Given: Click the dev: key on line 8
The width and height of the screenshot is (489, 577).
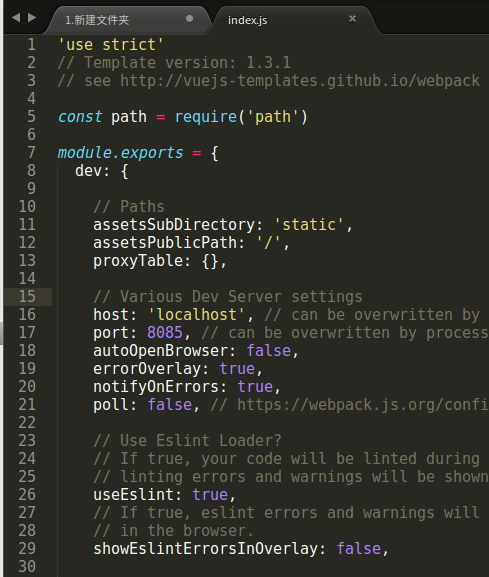Looking at the screenshot, I should tap(92, 171).
